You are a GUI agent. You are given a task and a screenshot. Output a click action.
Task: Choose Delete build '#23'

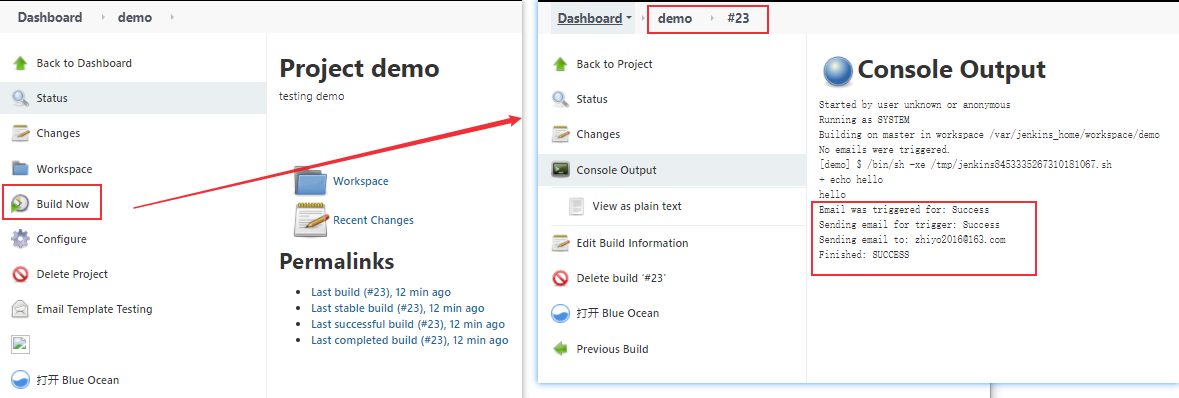[622, 278]
